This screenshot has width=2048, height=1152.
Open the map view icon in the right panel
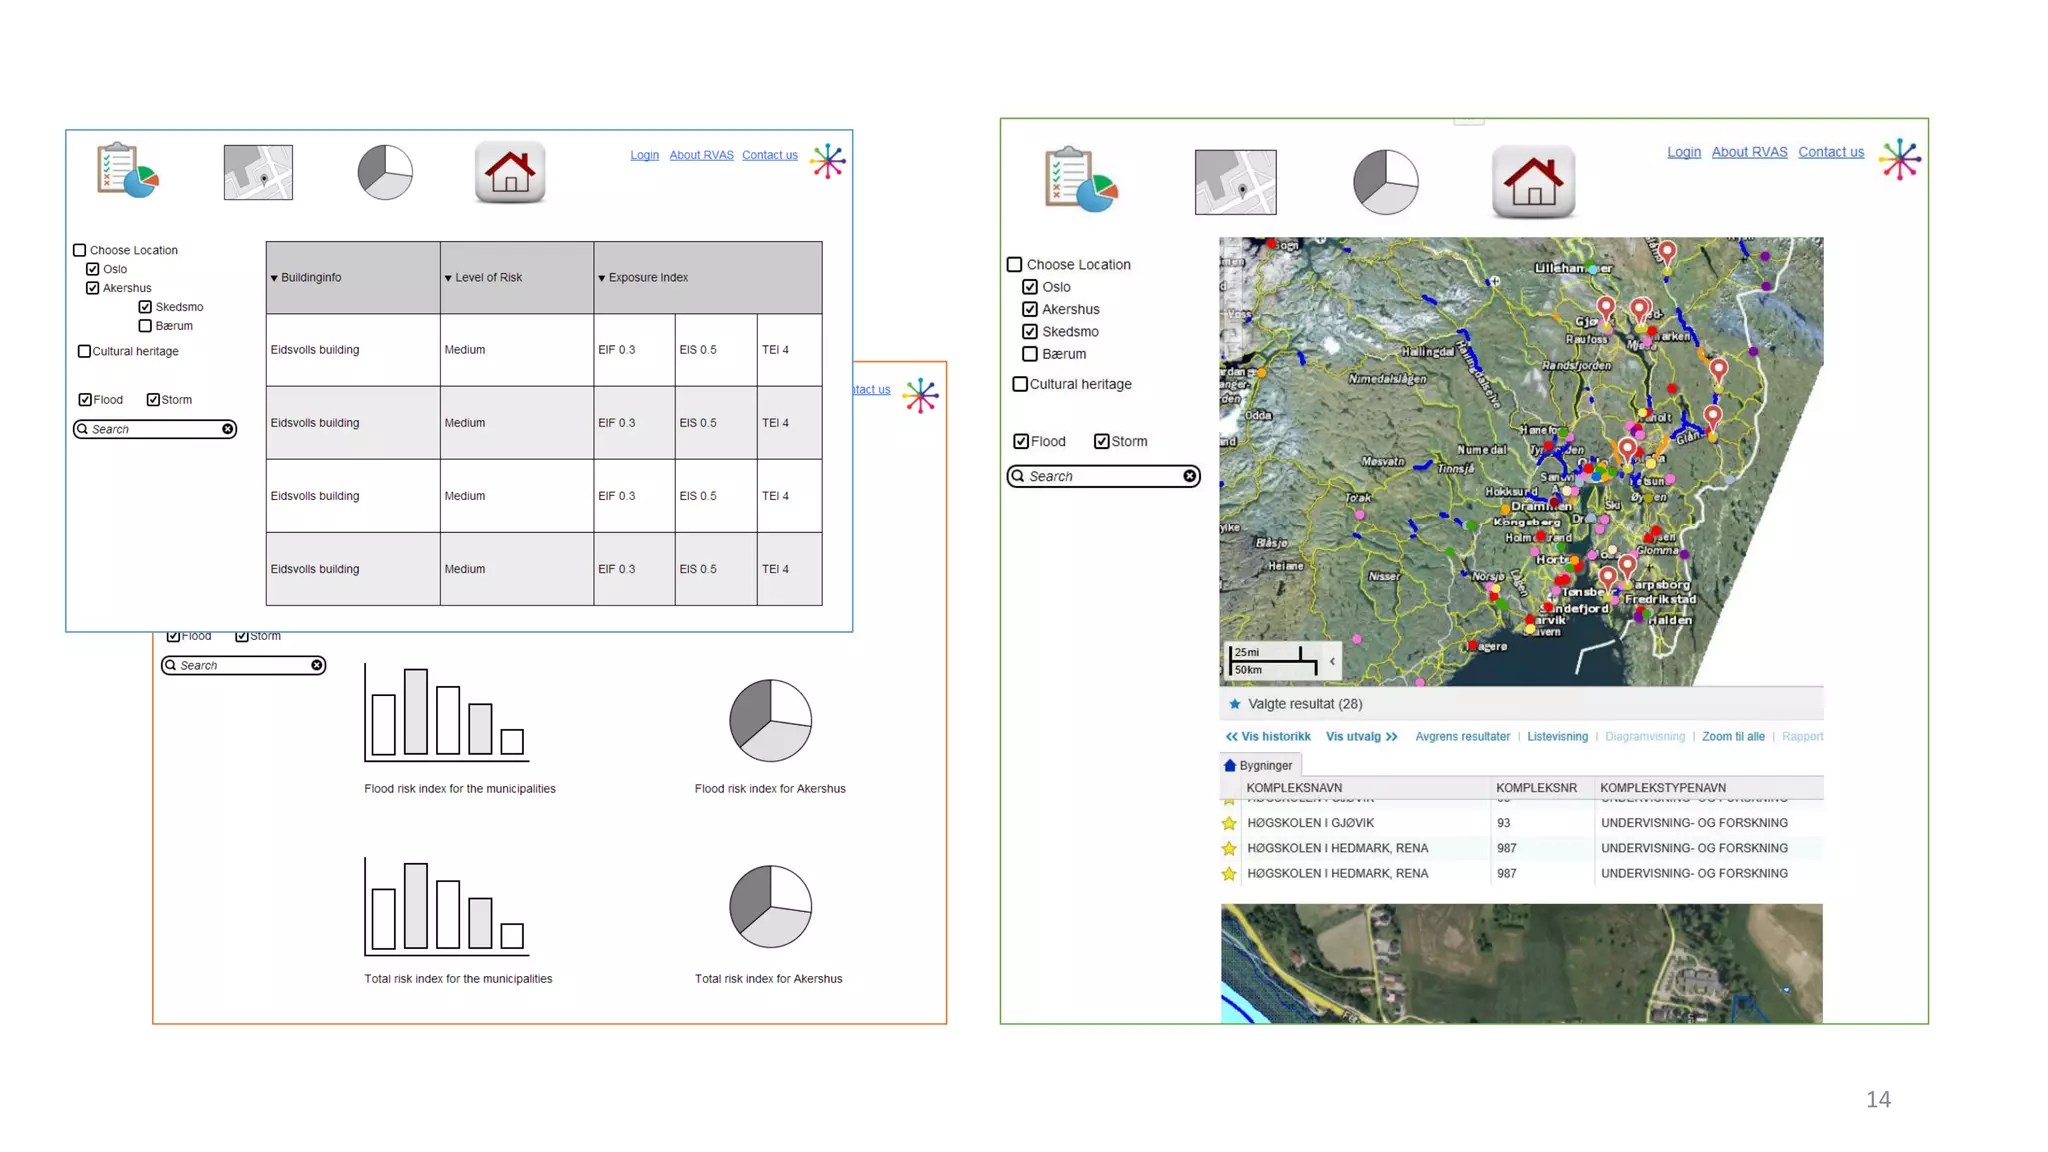tap(1235, 182)
